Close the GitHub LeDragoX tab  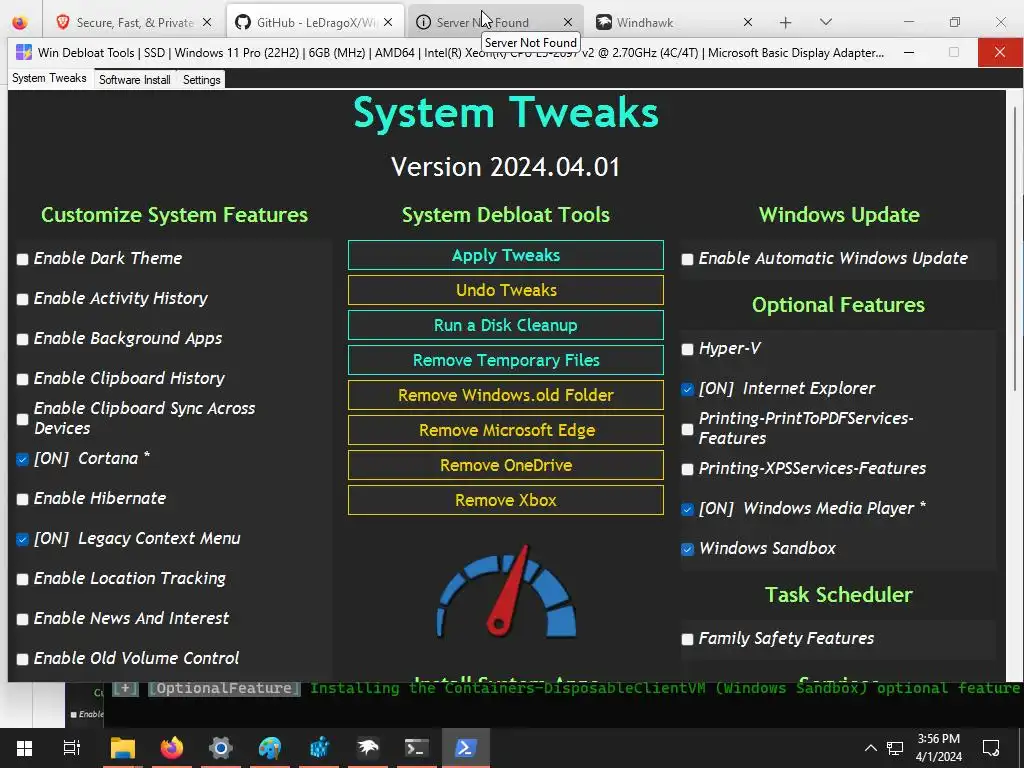point(388,22)
